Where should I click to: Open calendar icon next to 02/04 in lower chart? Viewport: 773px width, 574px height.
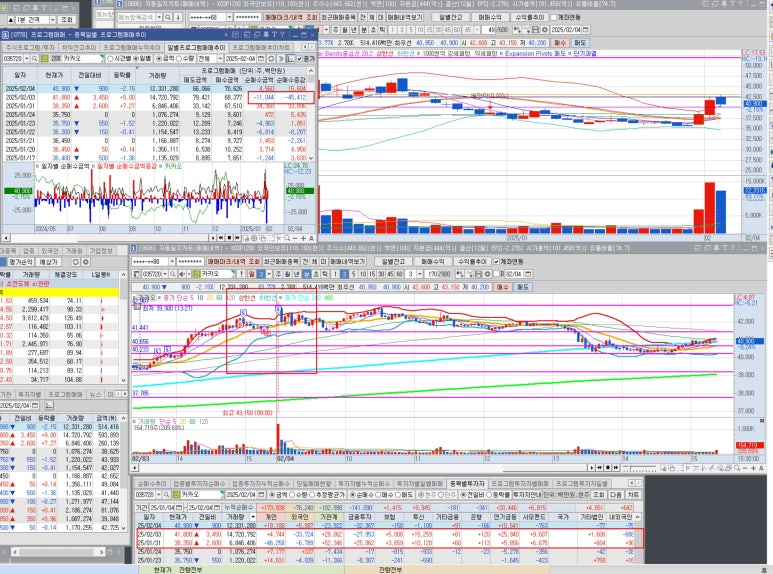[x=528, y=274]
